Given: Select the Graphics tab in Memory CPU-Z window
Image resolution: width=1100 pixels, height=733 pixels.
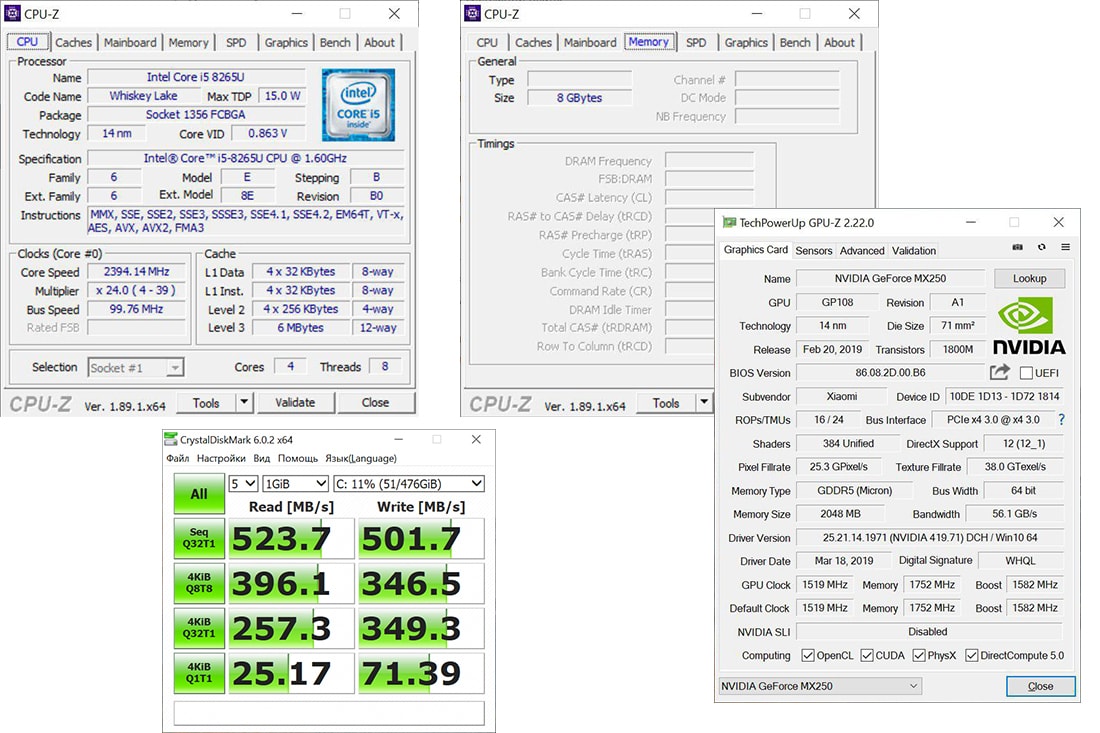Looking at the screenshot, I should click(x=746, y=42).
